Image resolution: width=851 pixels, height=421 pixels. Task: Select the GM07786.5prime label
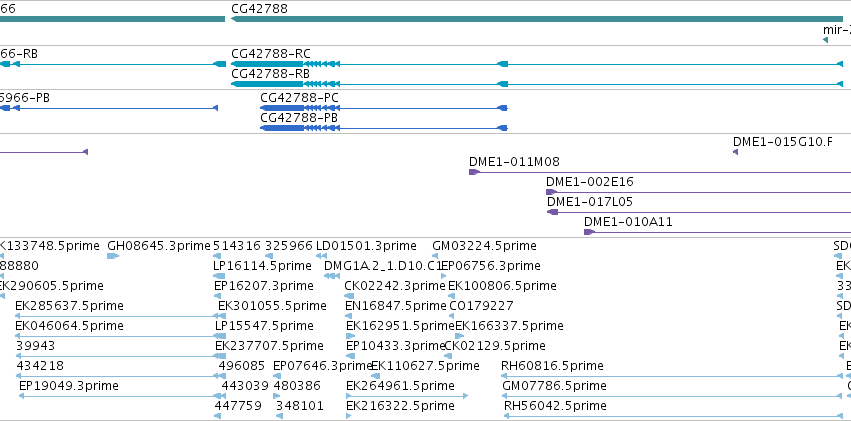point(555,386)
